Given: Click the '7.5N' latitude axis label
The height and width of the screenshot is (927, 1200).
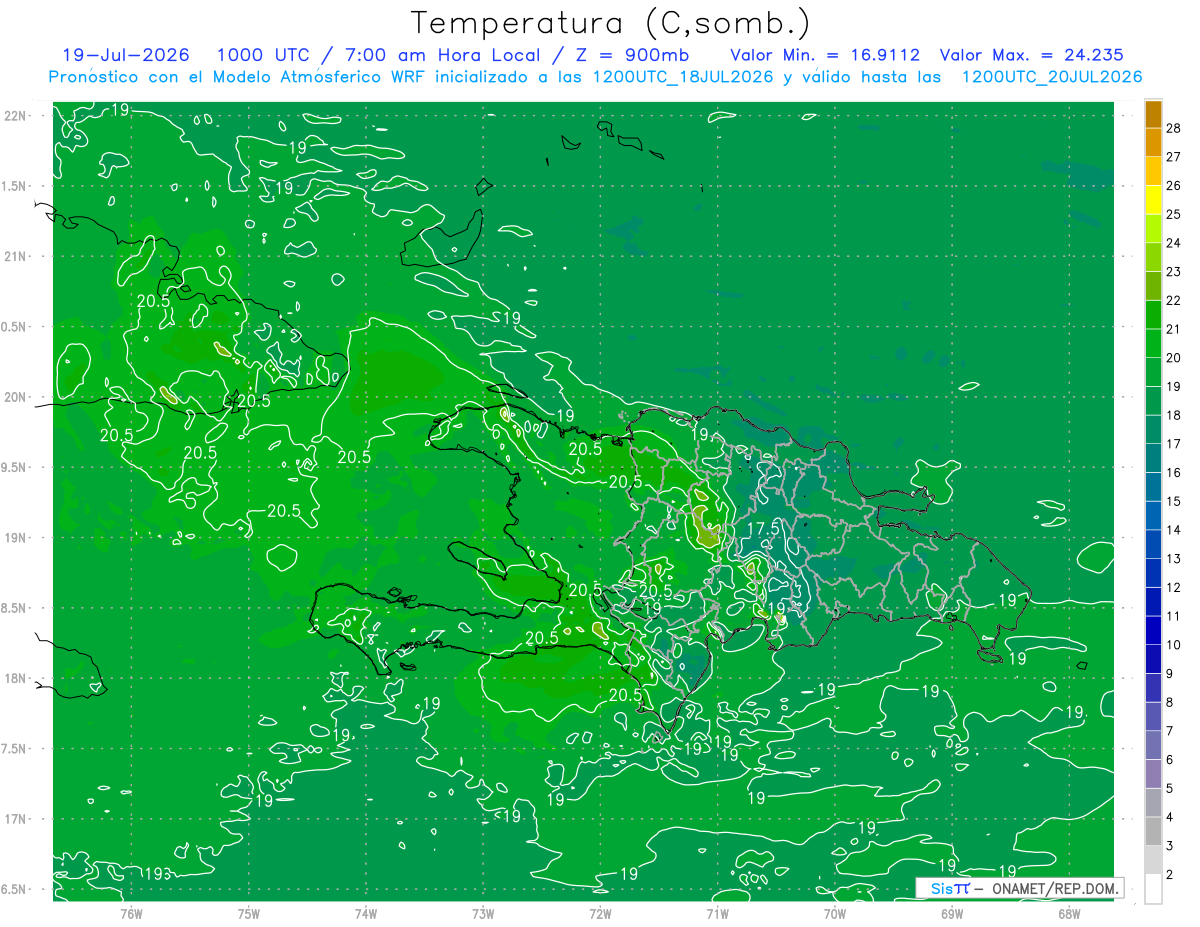Looking at the screenshot, I should pos(14,749).
